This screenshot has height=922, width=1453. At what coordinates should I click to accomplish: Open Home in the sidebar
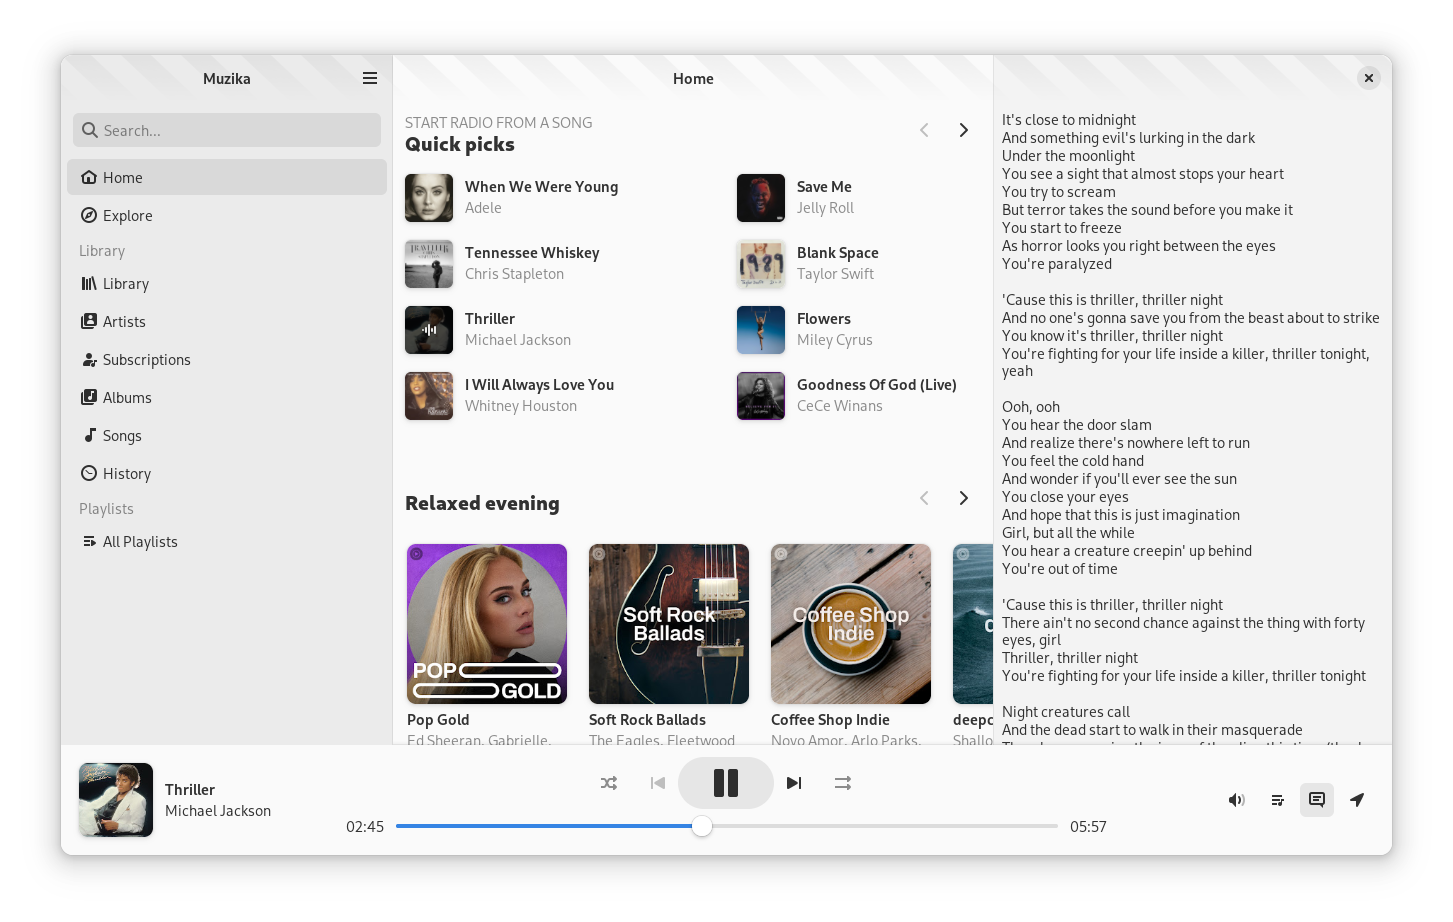[x=227, y=177]
